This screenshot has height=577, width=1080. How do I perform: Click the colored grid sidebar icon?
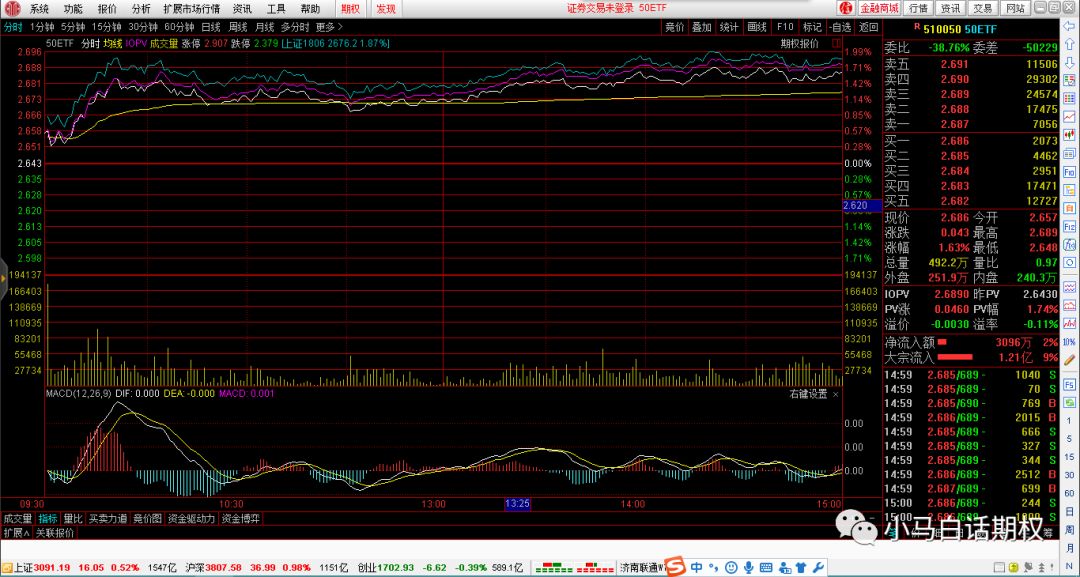1070,99
